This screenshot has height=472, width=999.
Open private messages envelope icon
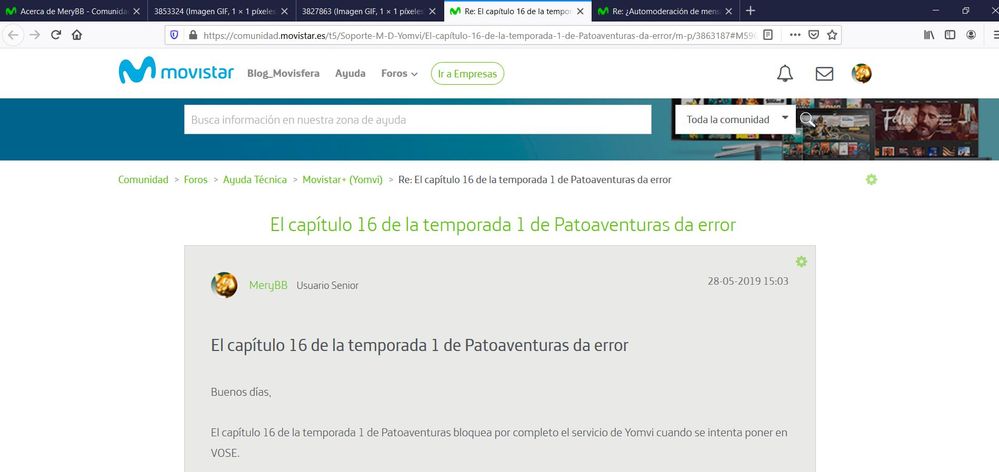(x=824, y=74)
